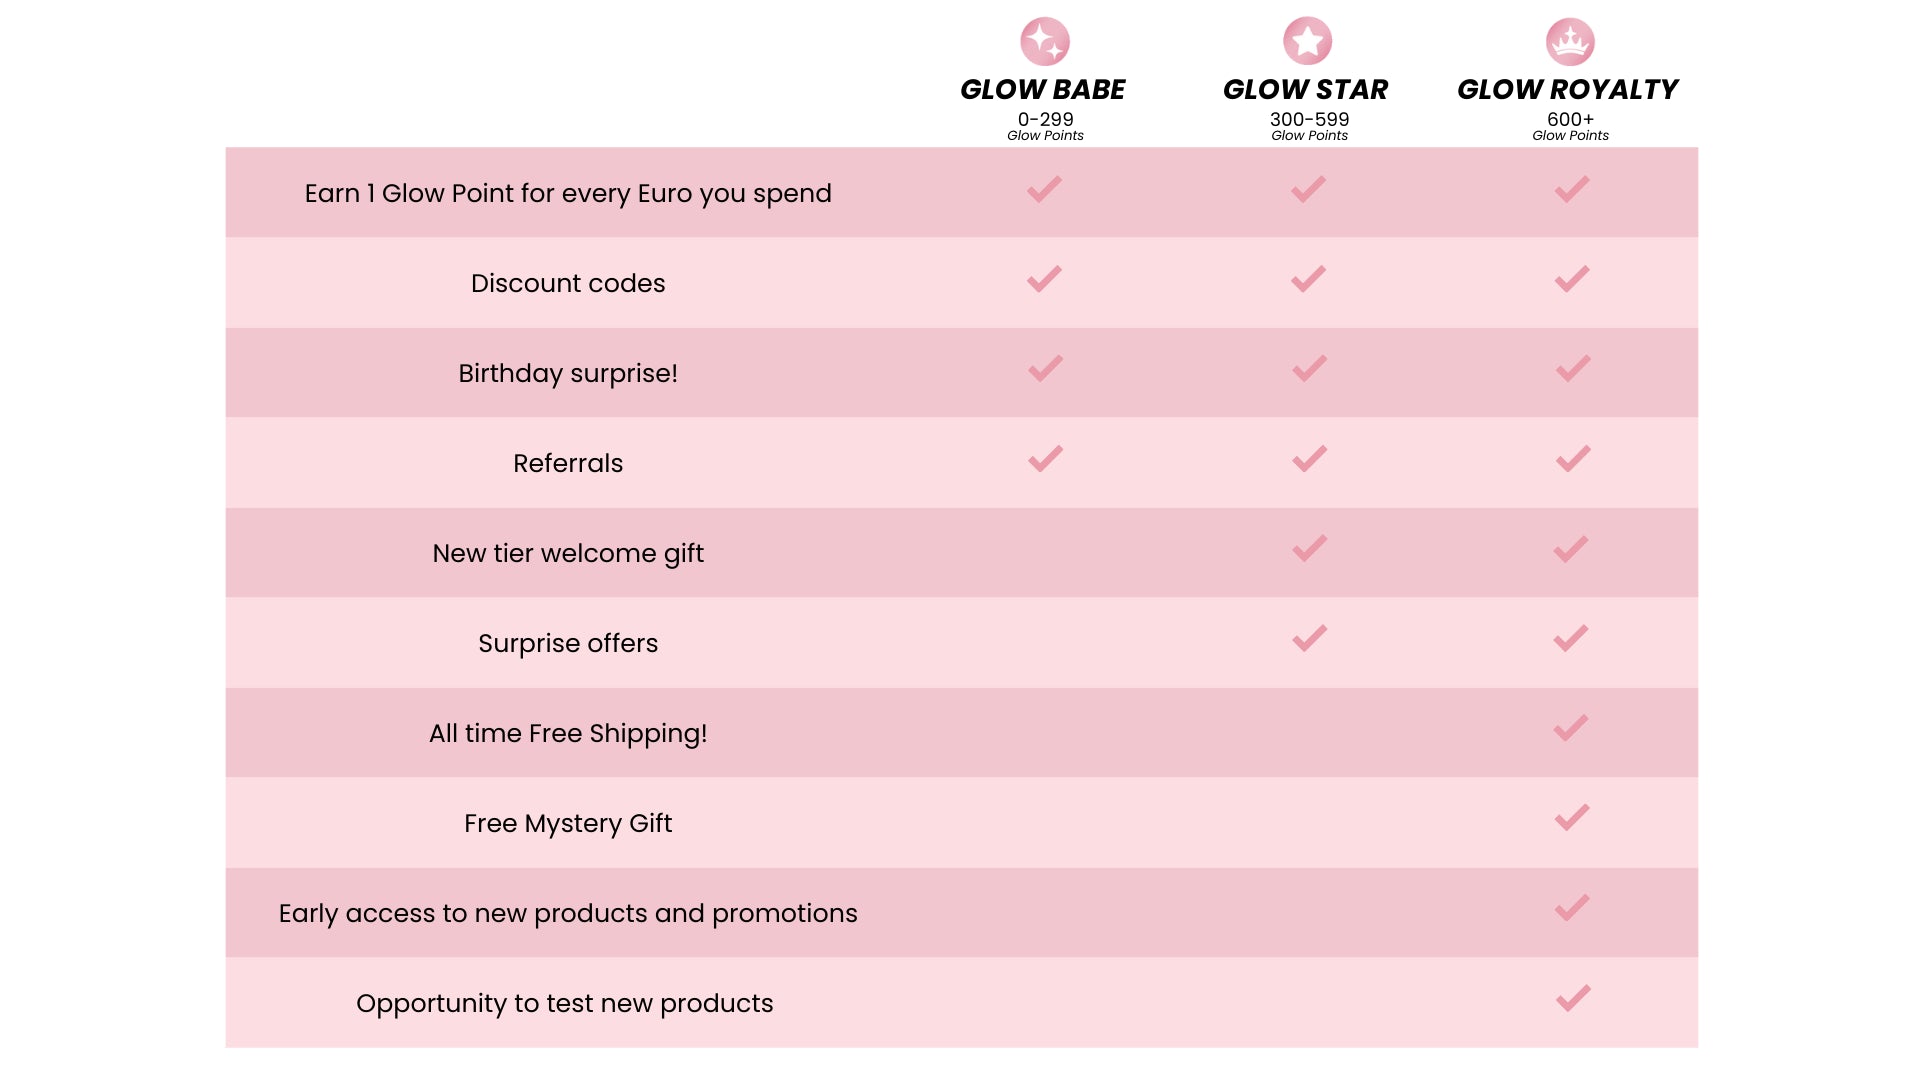This screenshot has height=1080, width=1920.
Task: Click Glow Babe's Earn 1 Glow Point checkmark
Action: [1044, 189]
